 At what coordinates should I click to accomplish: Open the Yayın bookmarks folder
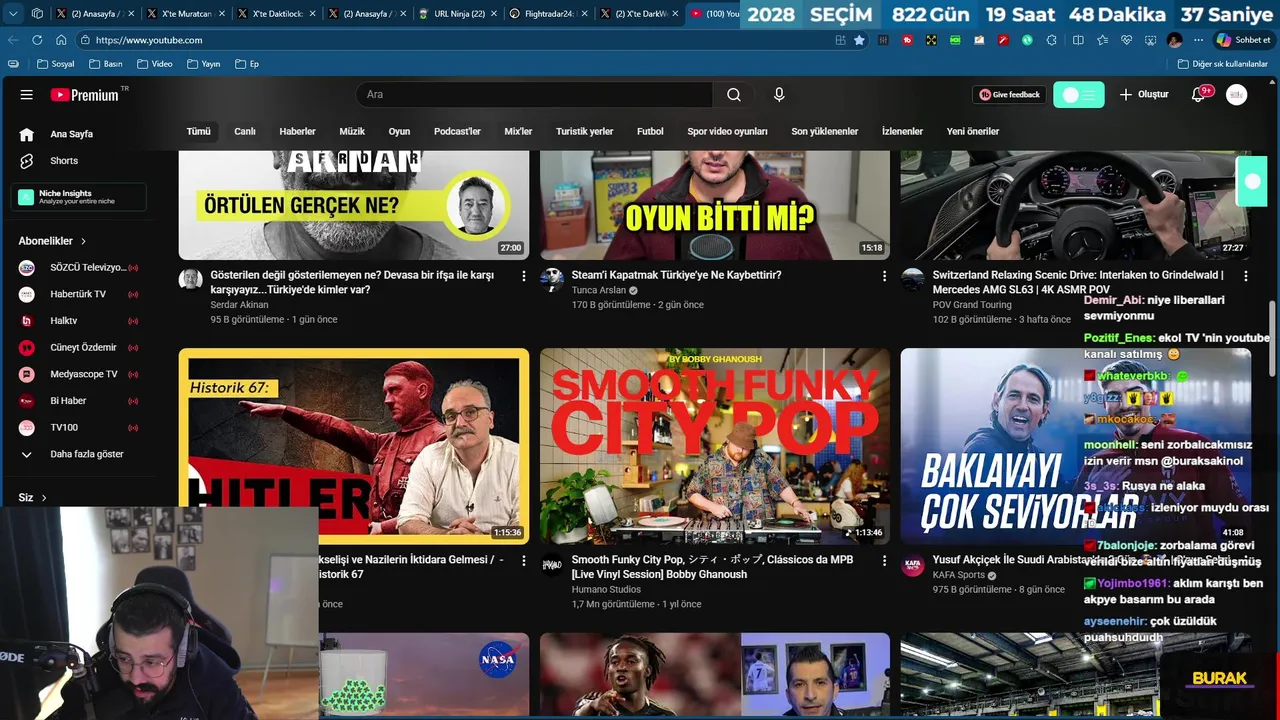click(x=202, y=64)
